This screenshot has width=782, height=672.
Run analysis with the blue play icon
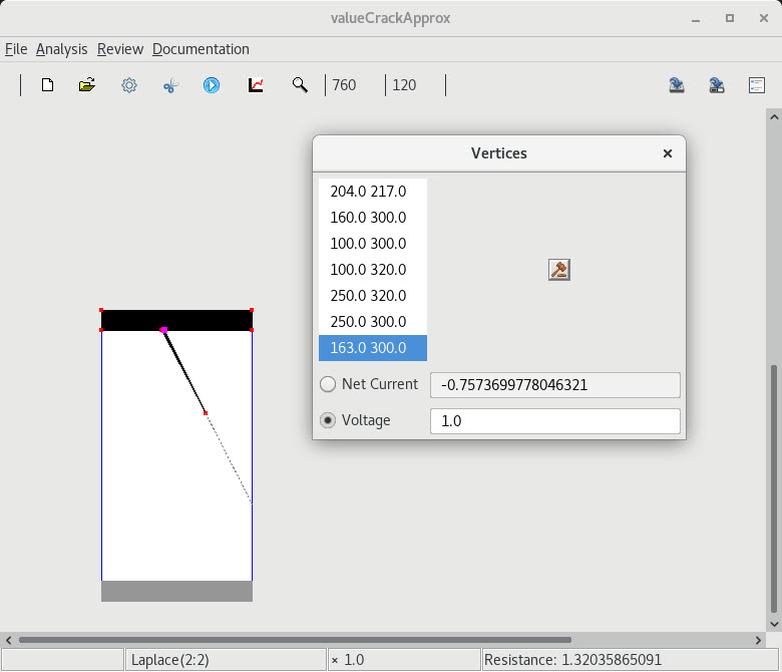coord(211,86)
